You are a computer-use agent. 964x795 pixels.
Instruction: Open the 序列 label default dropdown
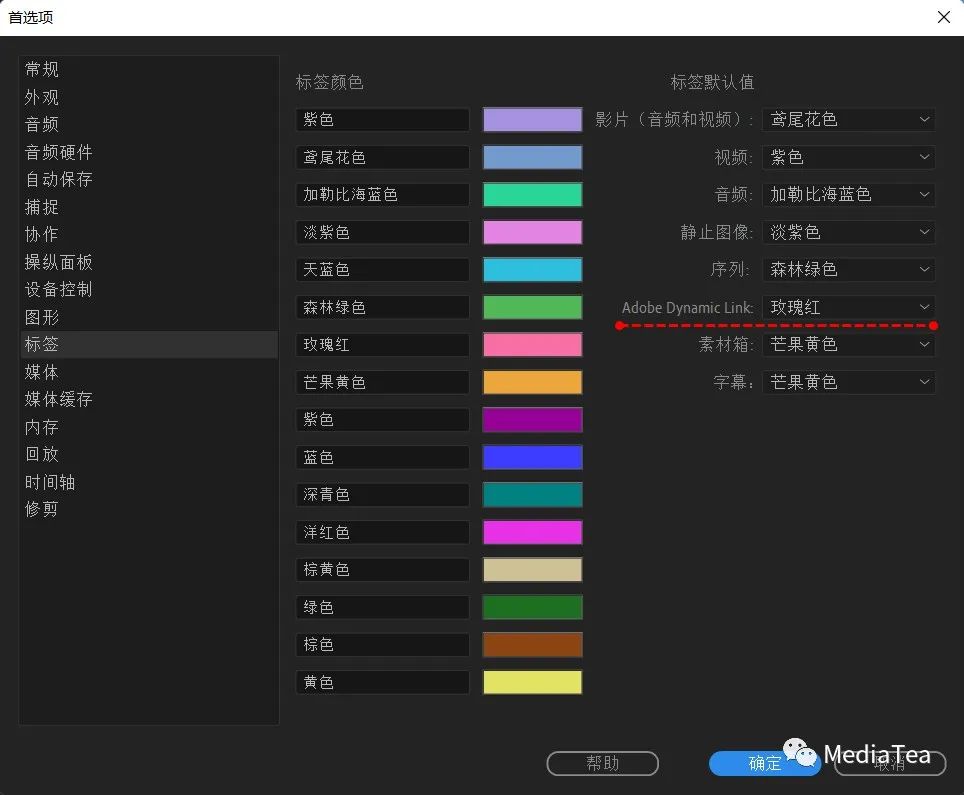tap(848, 269)
